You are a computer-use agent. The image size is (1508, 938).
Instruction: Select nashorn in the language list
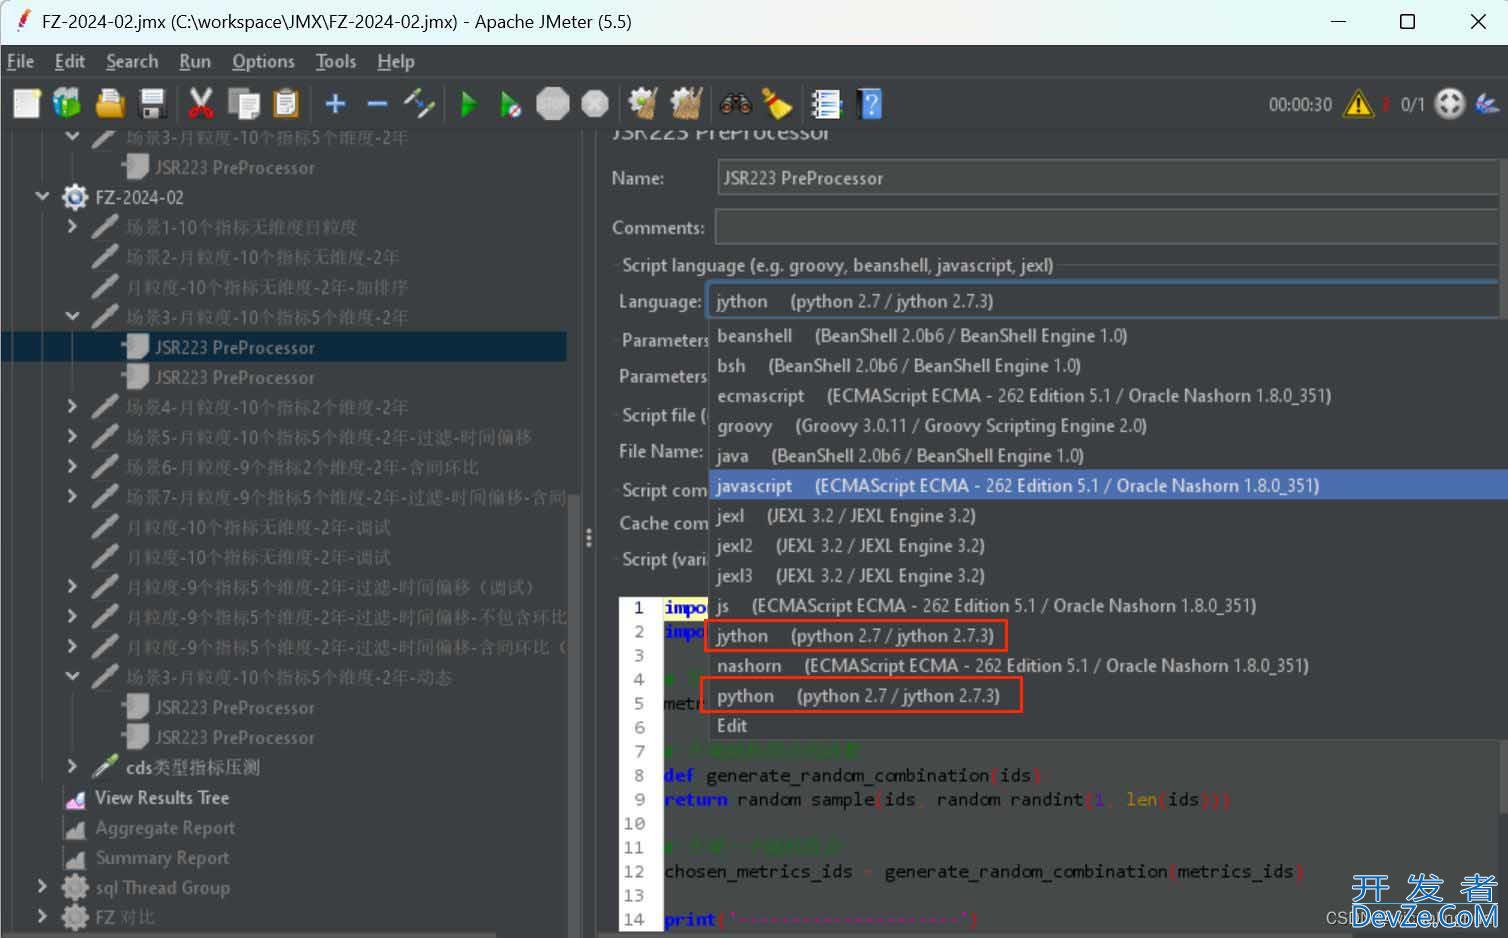point(1105,666)
